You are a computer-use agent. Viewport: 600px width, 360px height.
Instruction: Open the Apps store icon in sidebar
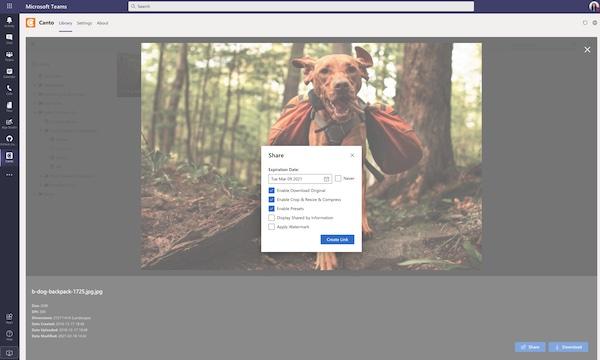(x=9, y=318)
